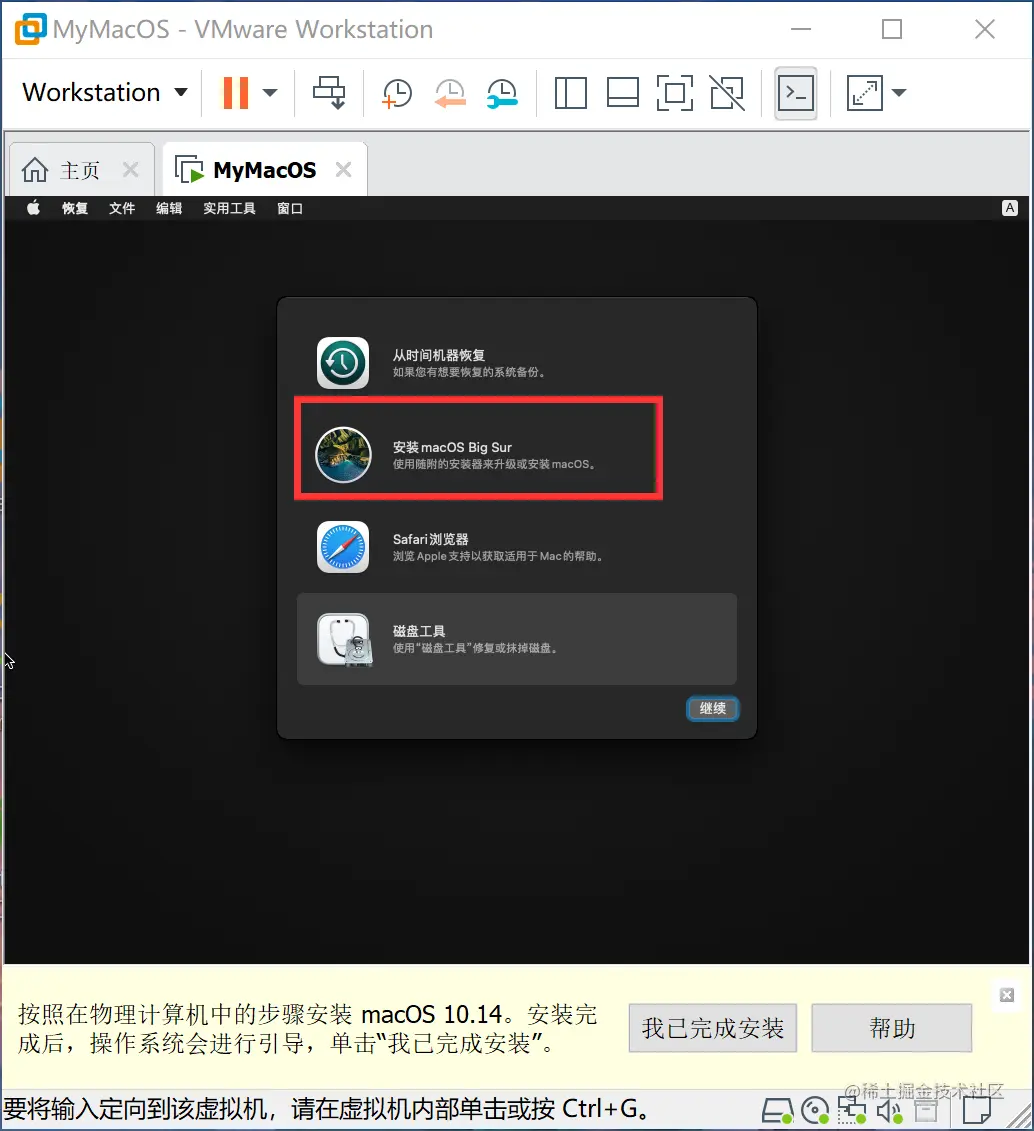The height and width of the screenshot is (1131, 1034).
Task: Click the hard disk status icon
Action: 778,1111
